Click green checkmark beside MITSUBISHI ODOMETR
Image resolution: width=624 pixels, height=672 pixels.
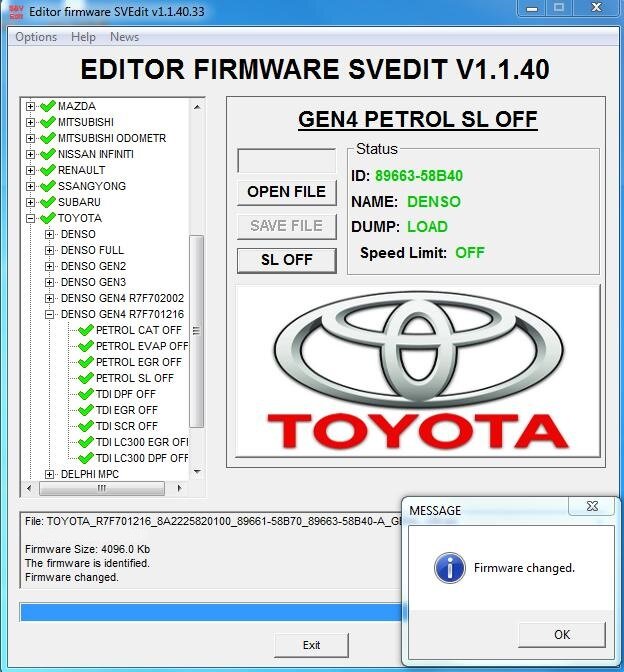tap(48, 138)
